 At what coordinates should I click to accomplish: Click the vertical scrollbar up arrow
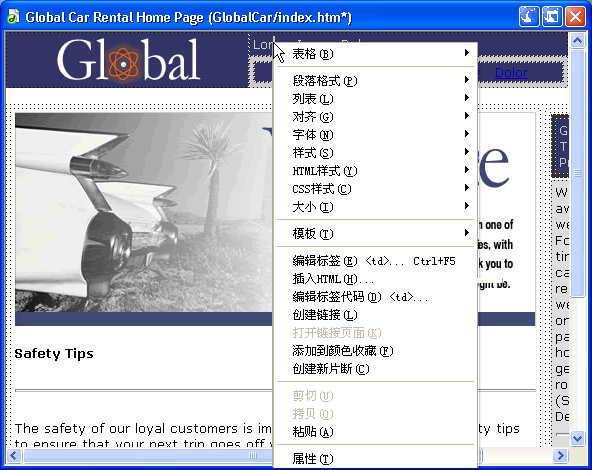click(577, 40)
